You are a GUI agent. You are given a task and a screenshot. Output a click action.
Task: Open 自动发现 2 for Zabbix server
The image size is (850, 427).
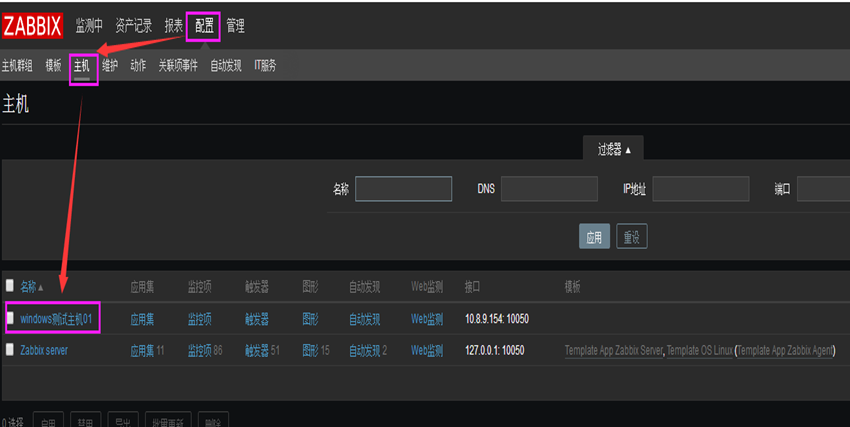[364, 351]
